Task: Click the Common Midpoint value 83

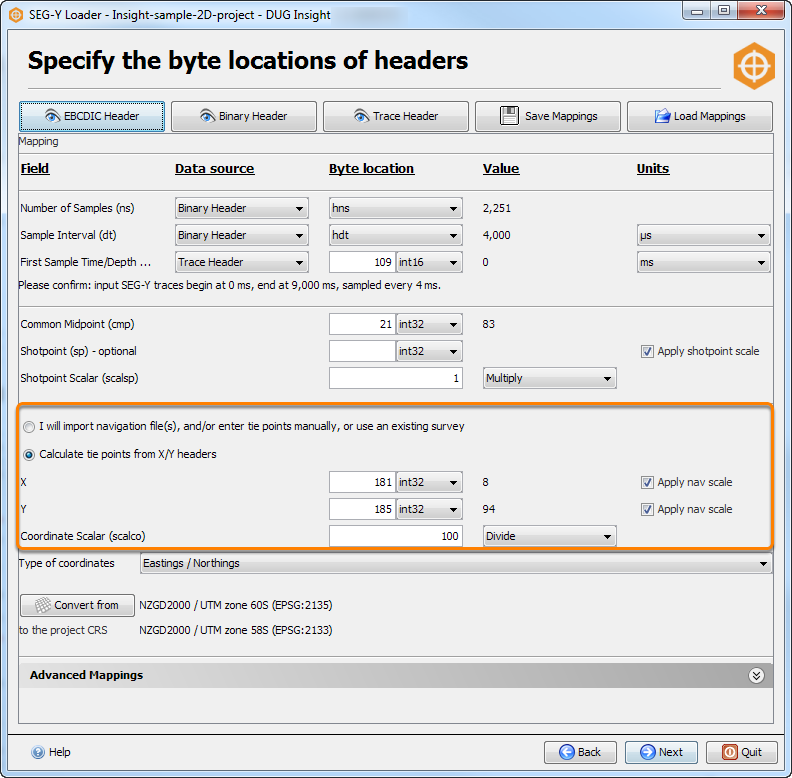Action: click(488, 324)
